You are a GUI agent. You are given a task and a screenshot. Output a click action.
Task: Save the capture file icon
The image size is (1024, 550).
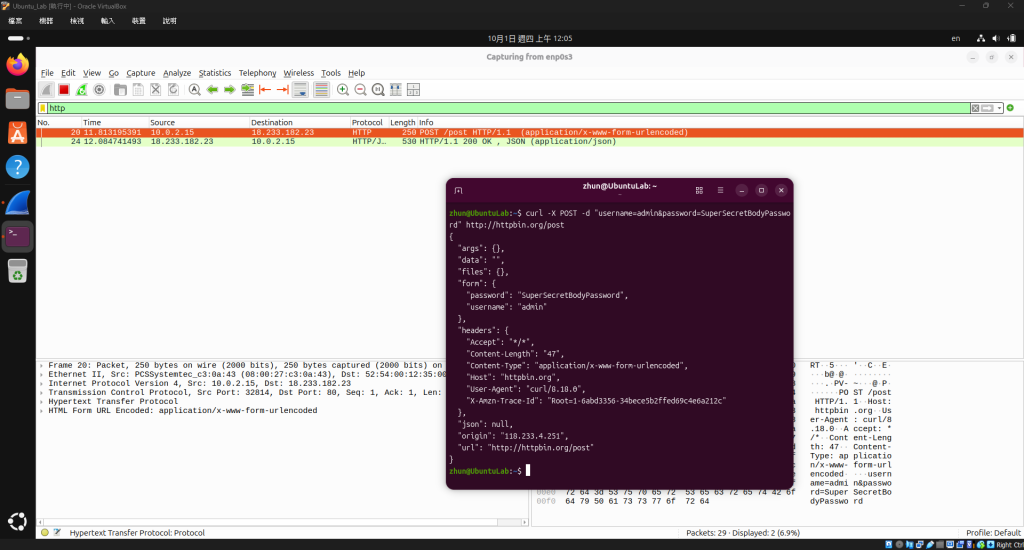[x=138, y=89]
